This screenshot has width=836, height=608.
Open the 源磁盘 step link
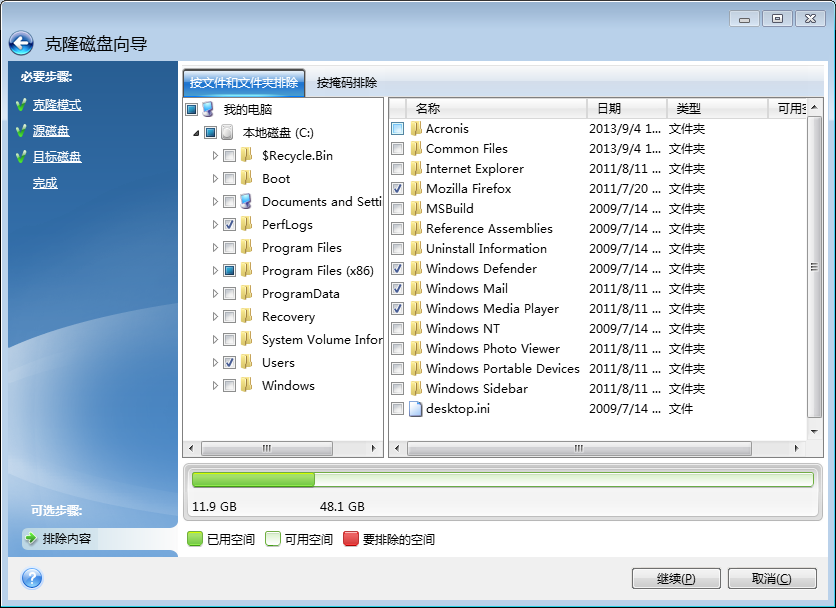[51, 131]
